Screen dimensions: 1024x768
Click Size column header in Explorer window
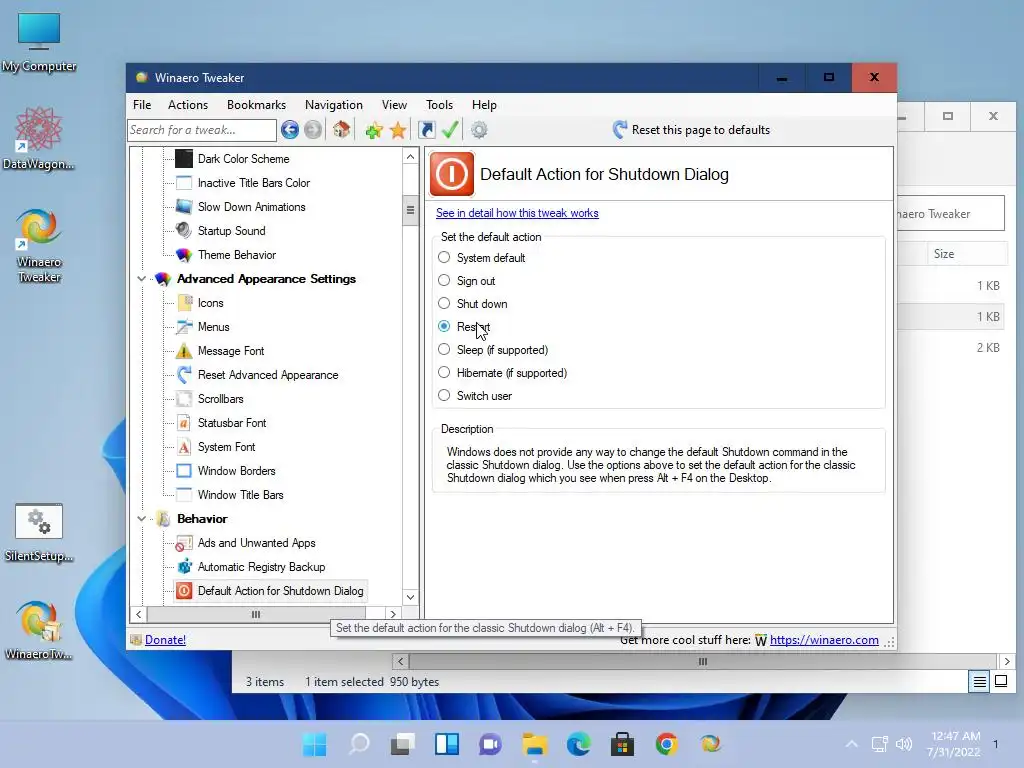point(967,253)
